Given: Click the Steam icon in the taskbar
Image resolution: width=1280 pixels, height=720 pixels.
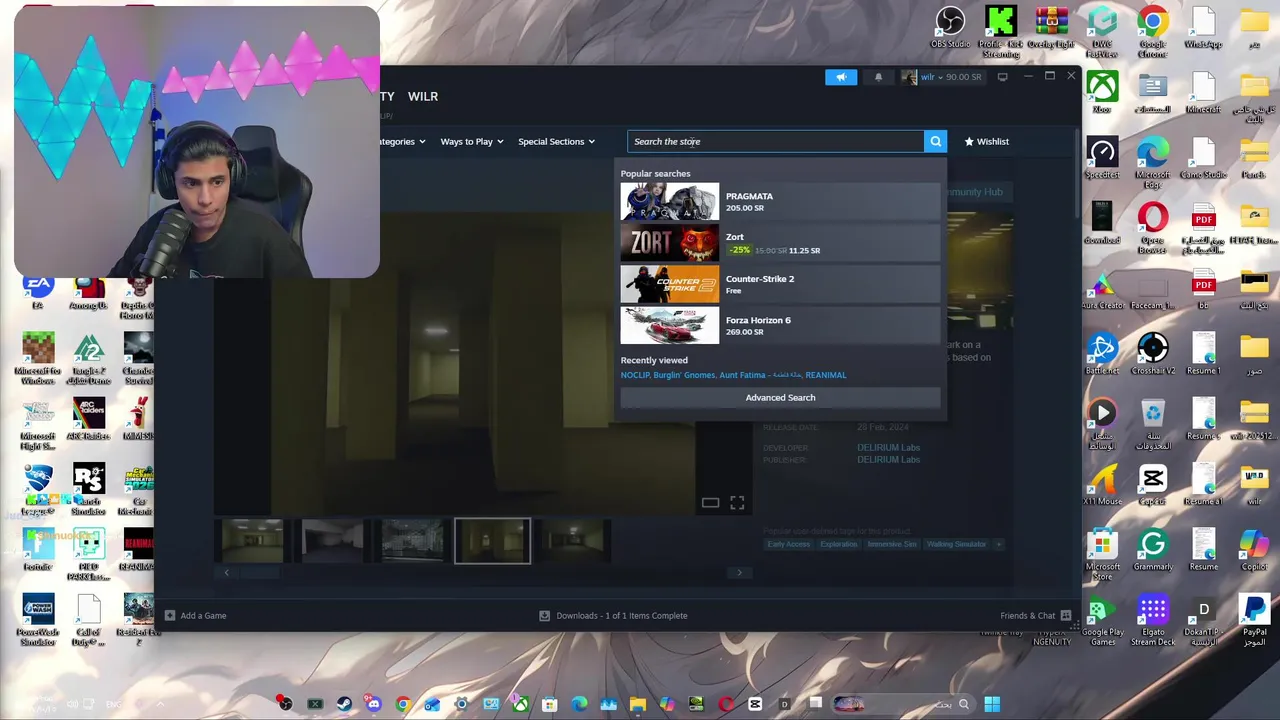Looking at the screenshot, I should (344, 704).
